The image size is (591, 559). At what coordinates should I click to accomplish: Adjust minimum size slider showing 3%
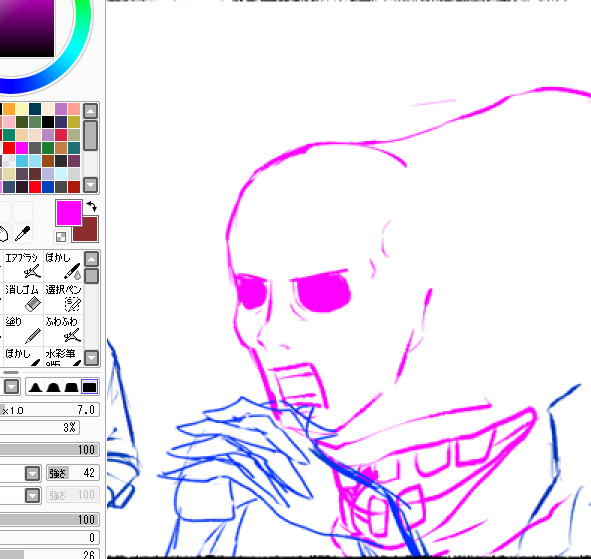tap(39, 427)
